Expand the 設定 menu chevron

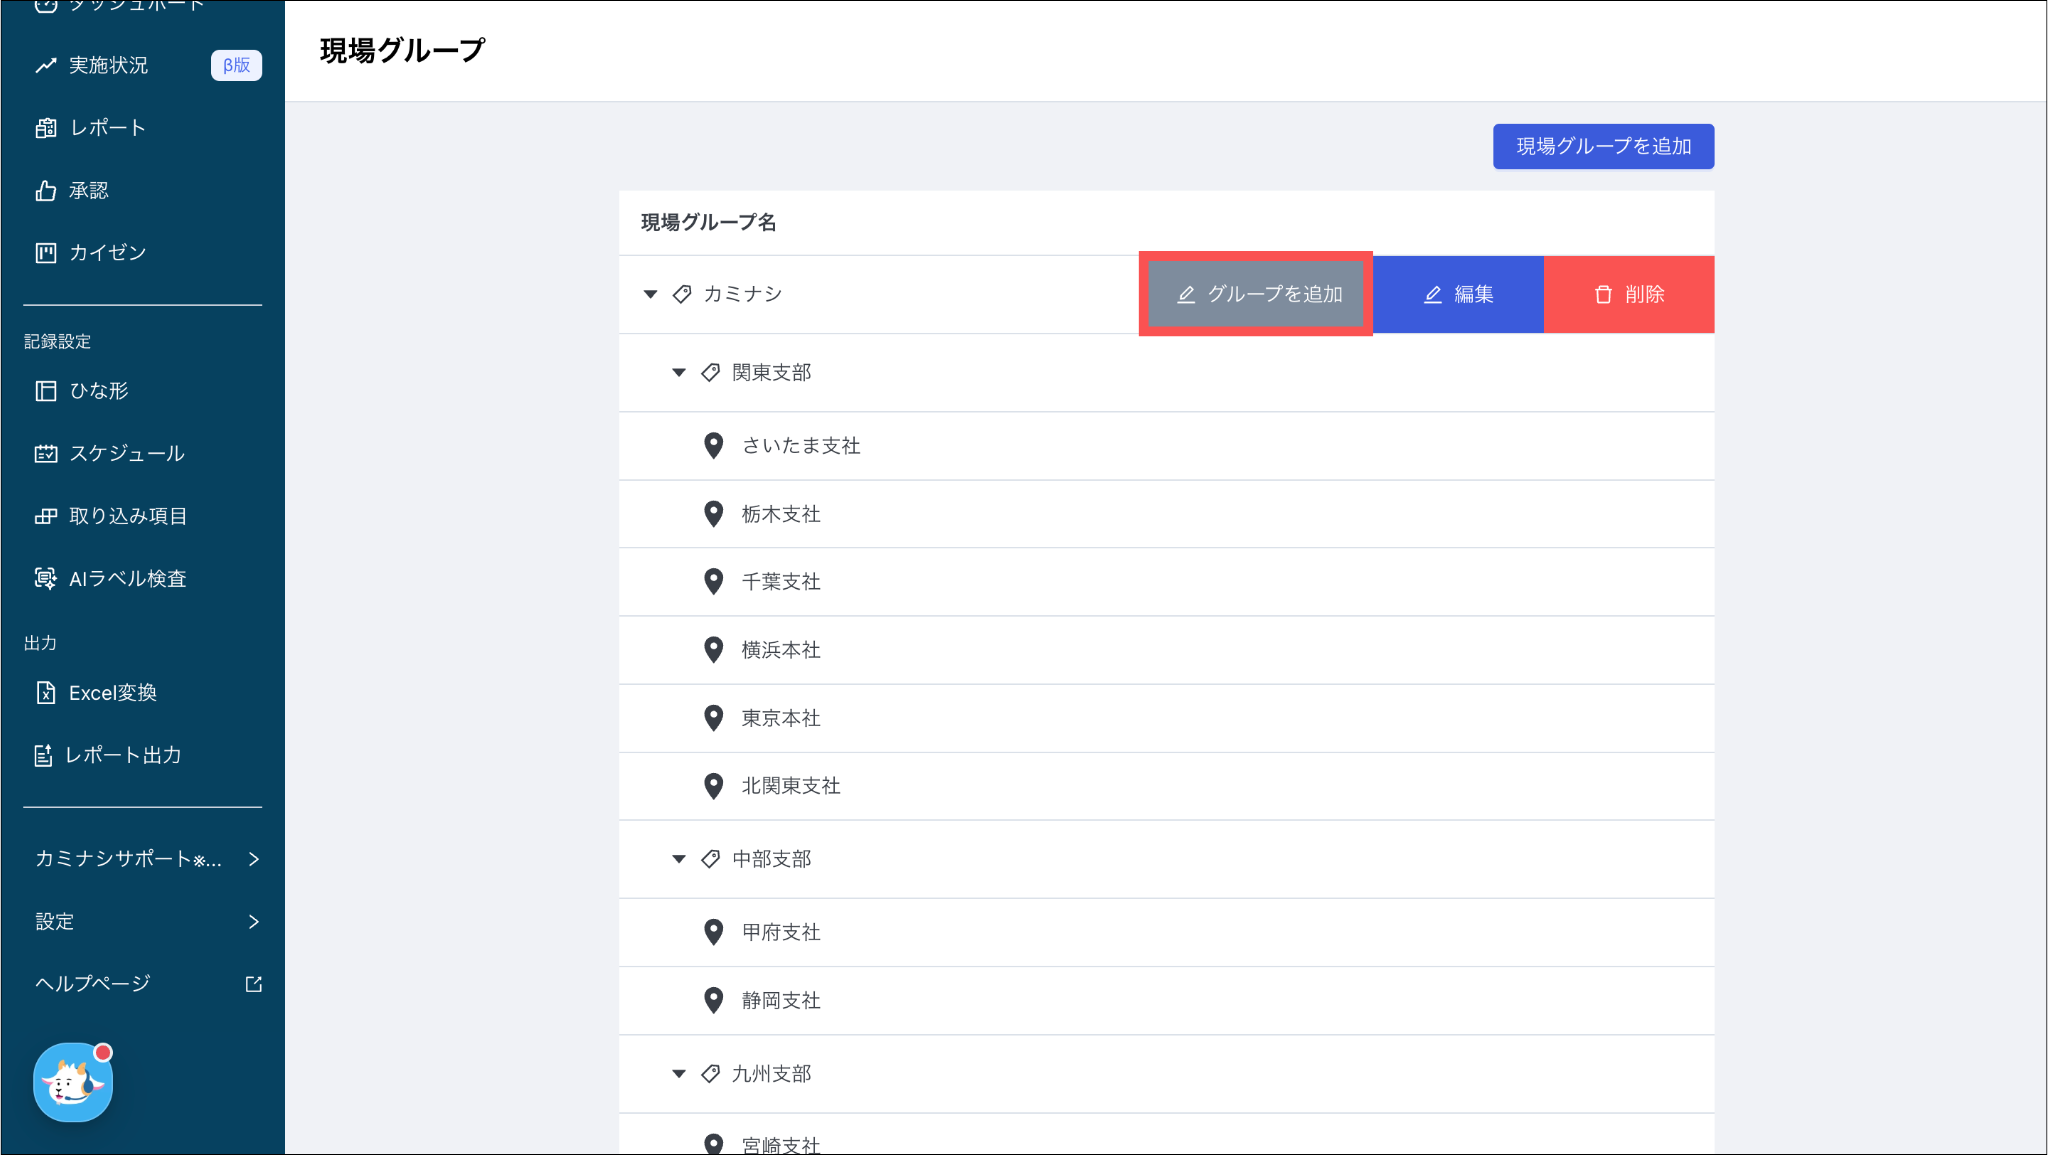[x=253, y=921]
